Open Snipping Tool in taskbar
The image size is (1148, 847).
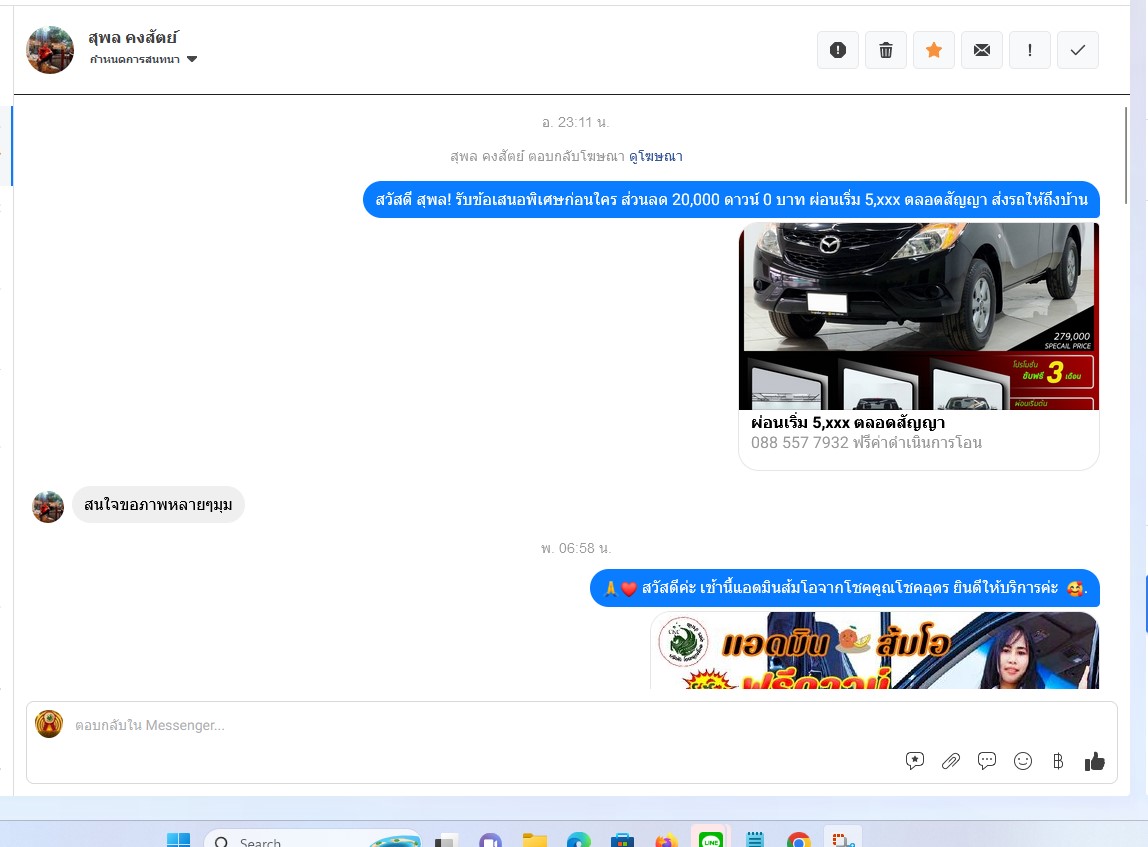843,839
